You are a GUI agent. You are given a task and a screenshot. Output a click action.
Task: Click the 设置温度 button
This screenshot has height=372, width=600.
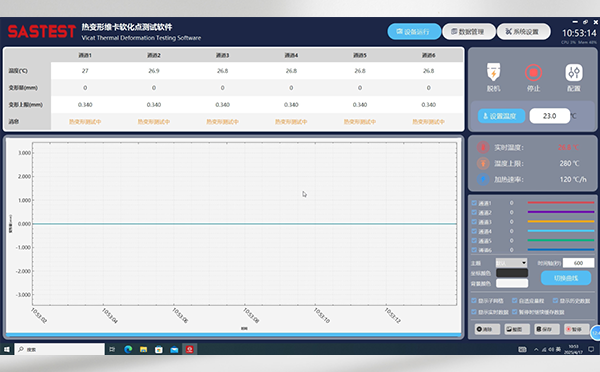click(501, 116)
